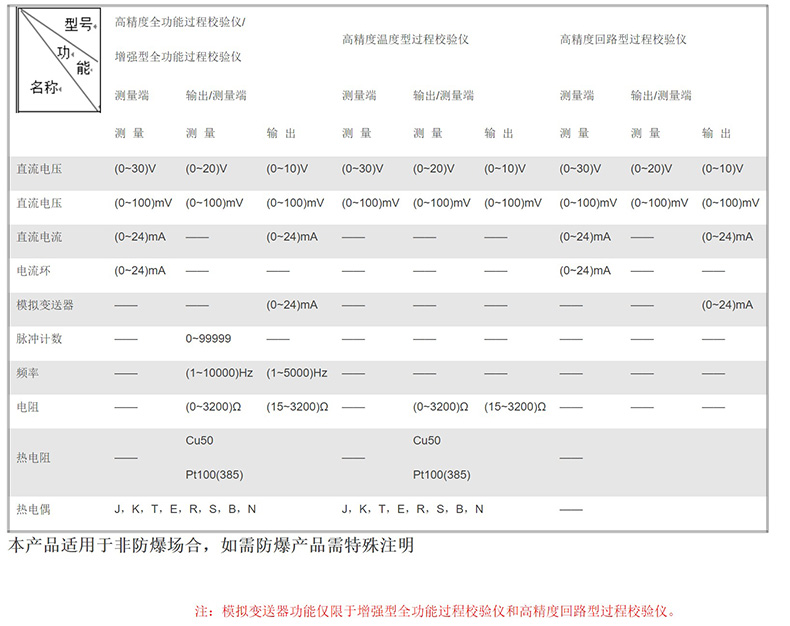Select Pt100(385) under the 高精度温度型过程校验仪 column

[441, 475]
